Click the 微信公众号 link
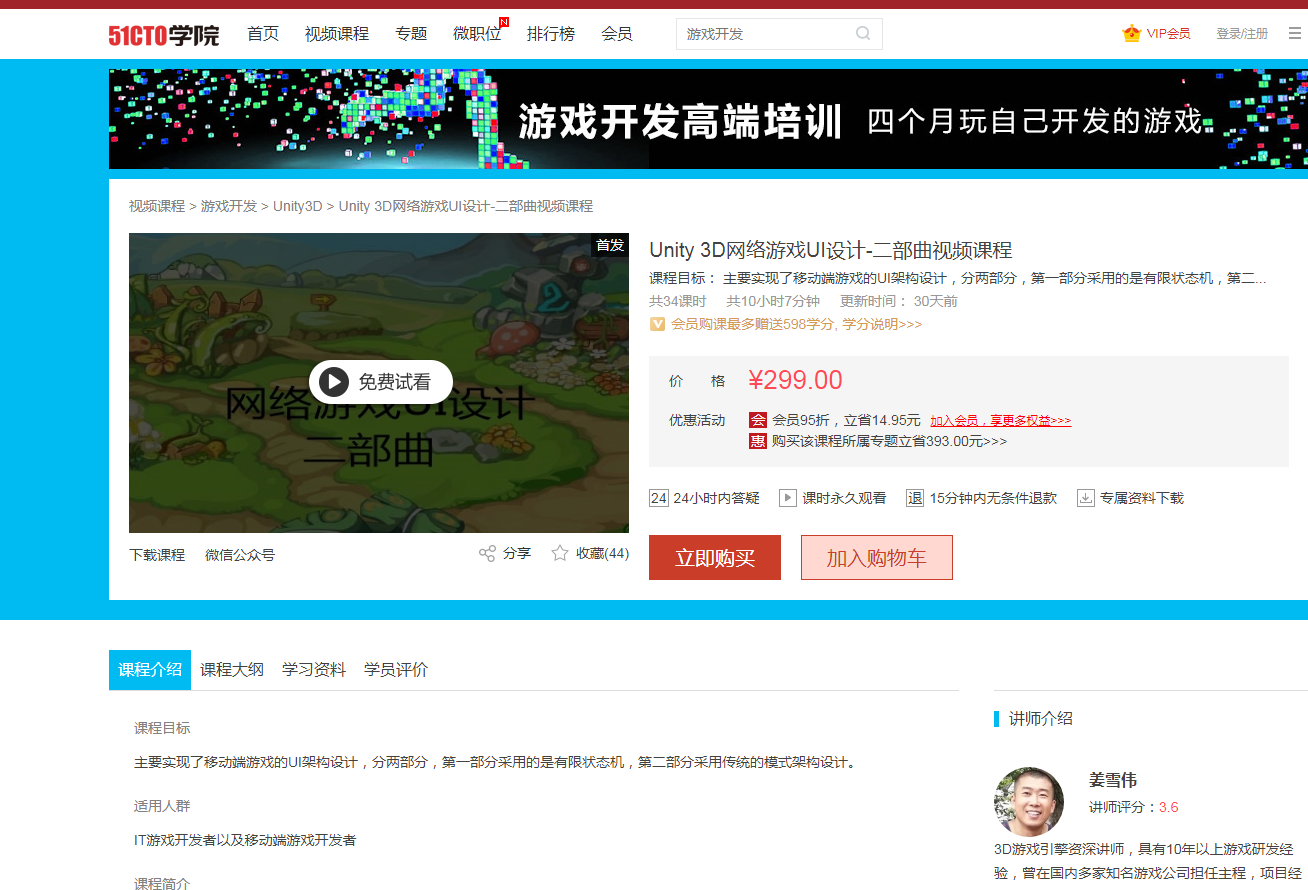This screenshot has width=1308, height=890. 240,555
